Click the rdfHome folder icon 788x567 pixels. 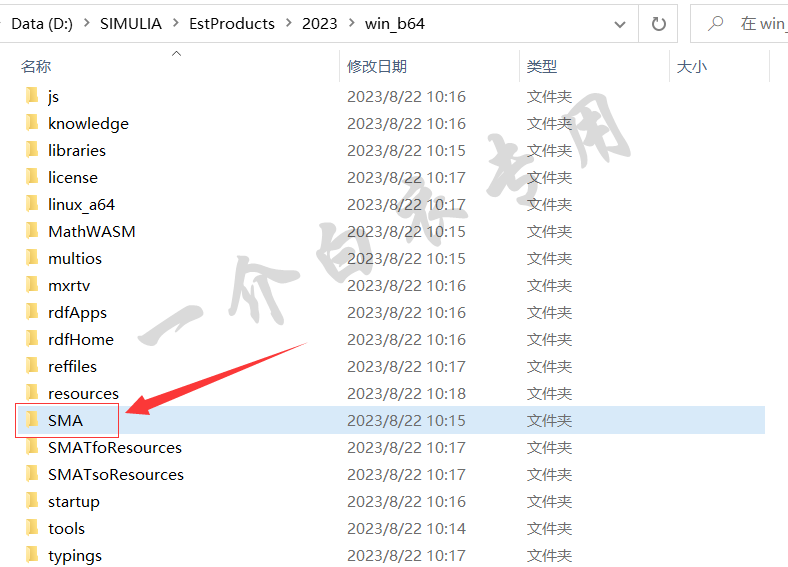[x=32, y=339]
